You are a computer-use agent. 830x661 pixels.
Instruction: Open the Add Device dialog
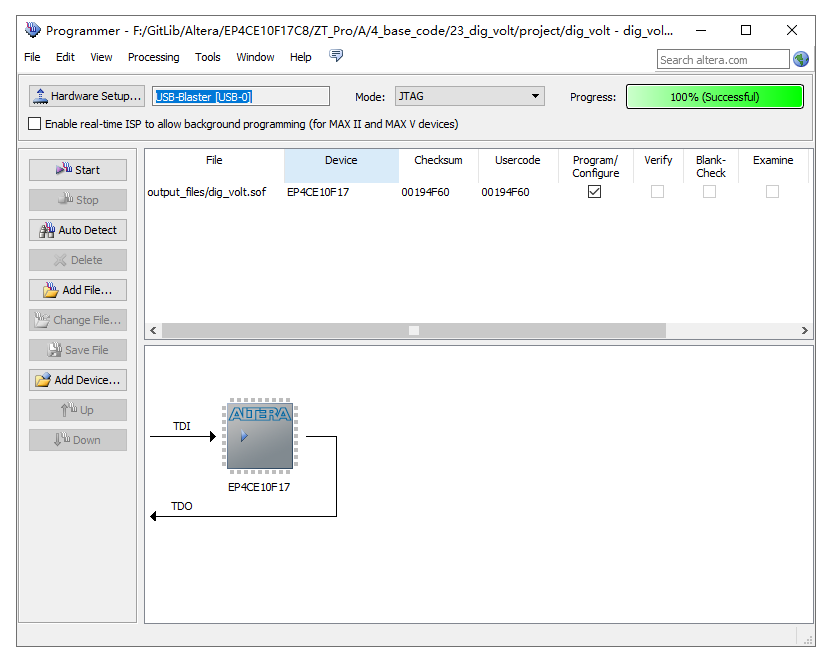pos(78,380)
